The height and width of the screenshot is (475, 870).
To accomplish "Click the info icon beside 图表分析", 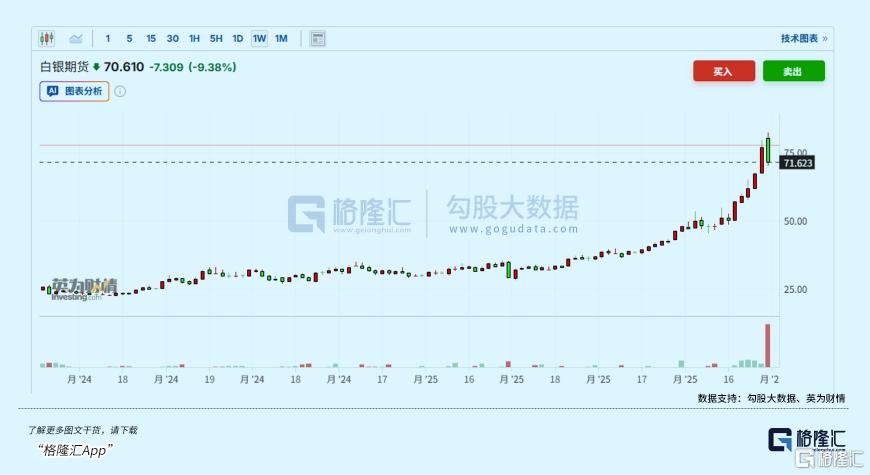I will (120, 91).
